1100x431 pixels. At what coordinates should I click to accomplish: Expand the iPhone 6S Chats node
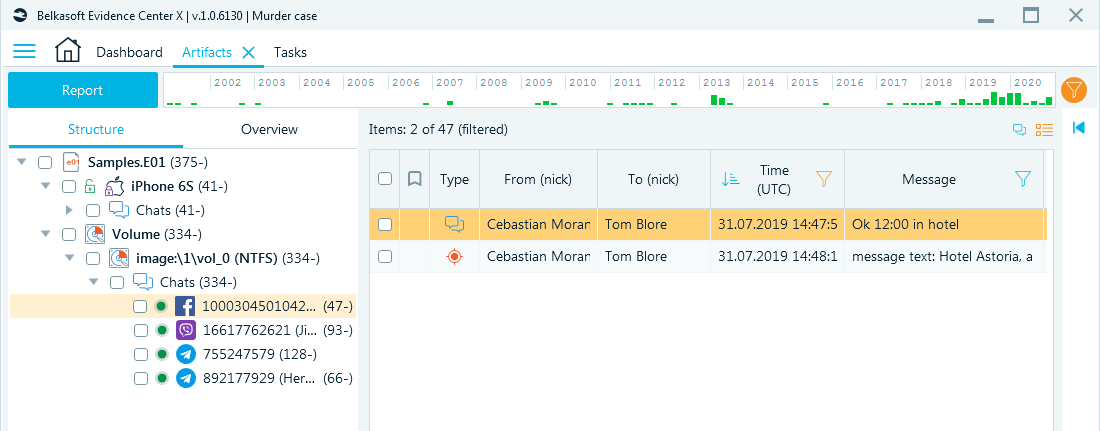[69, 210]
